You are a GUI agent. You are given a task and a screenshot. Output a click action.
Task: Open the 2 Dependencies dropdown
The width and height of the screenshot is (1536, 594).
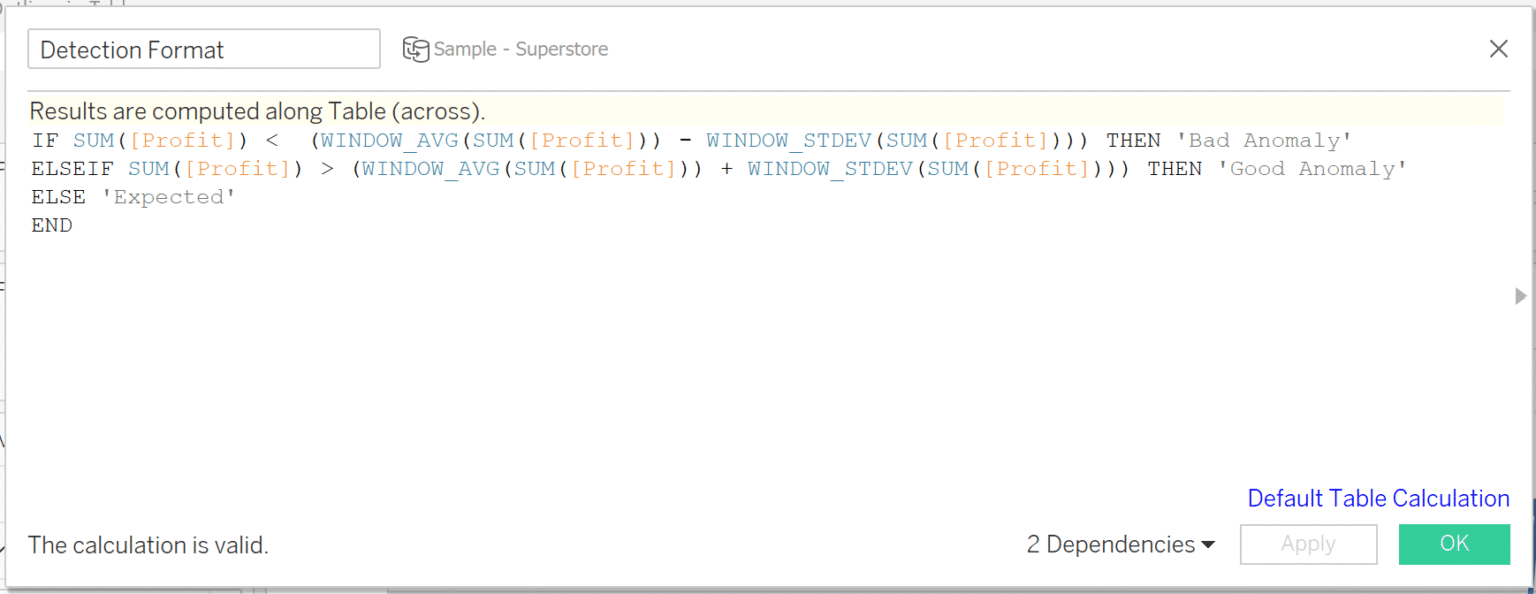coord(1120,544)
